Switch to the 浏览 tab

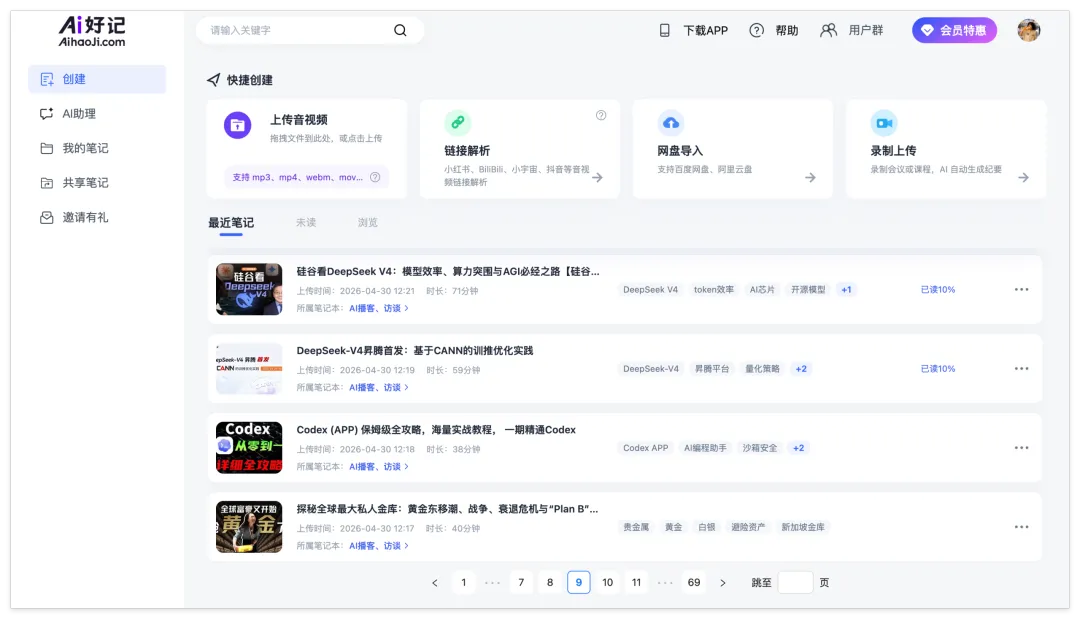(368, 222)
